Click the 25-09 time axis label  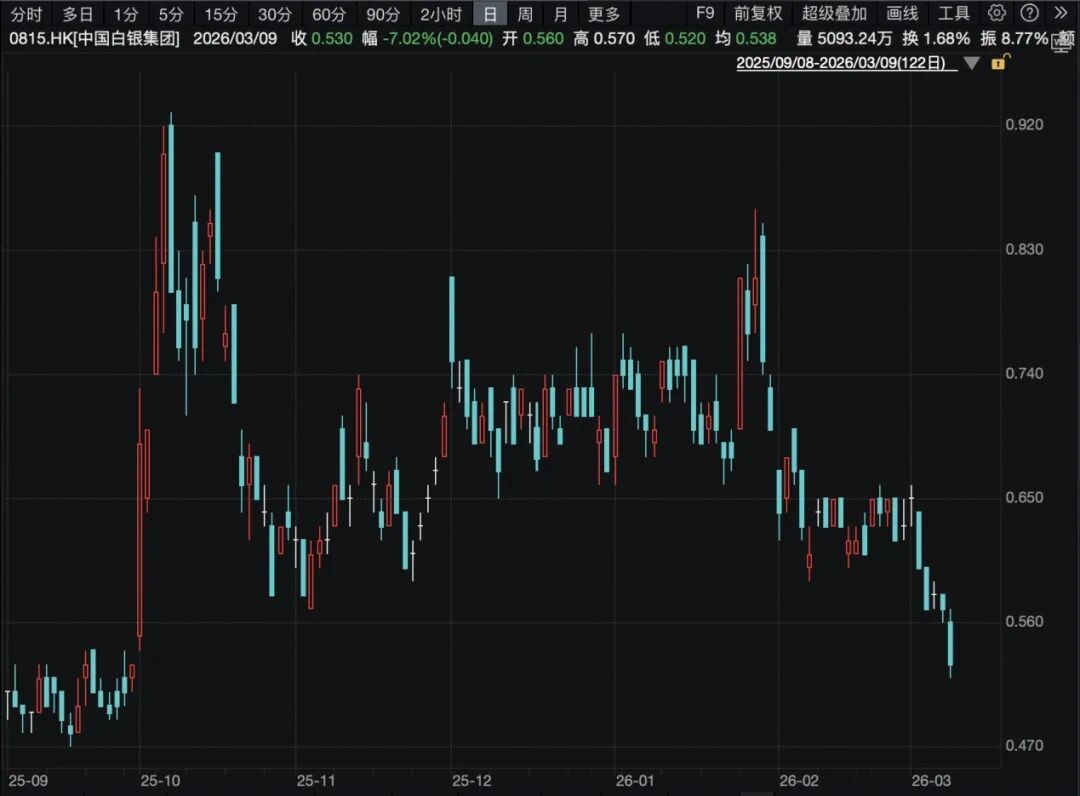28,781
